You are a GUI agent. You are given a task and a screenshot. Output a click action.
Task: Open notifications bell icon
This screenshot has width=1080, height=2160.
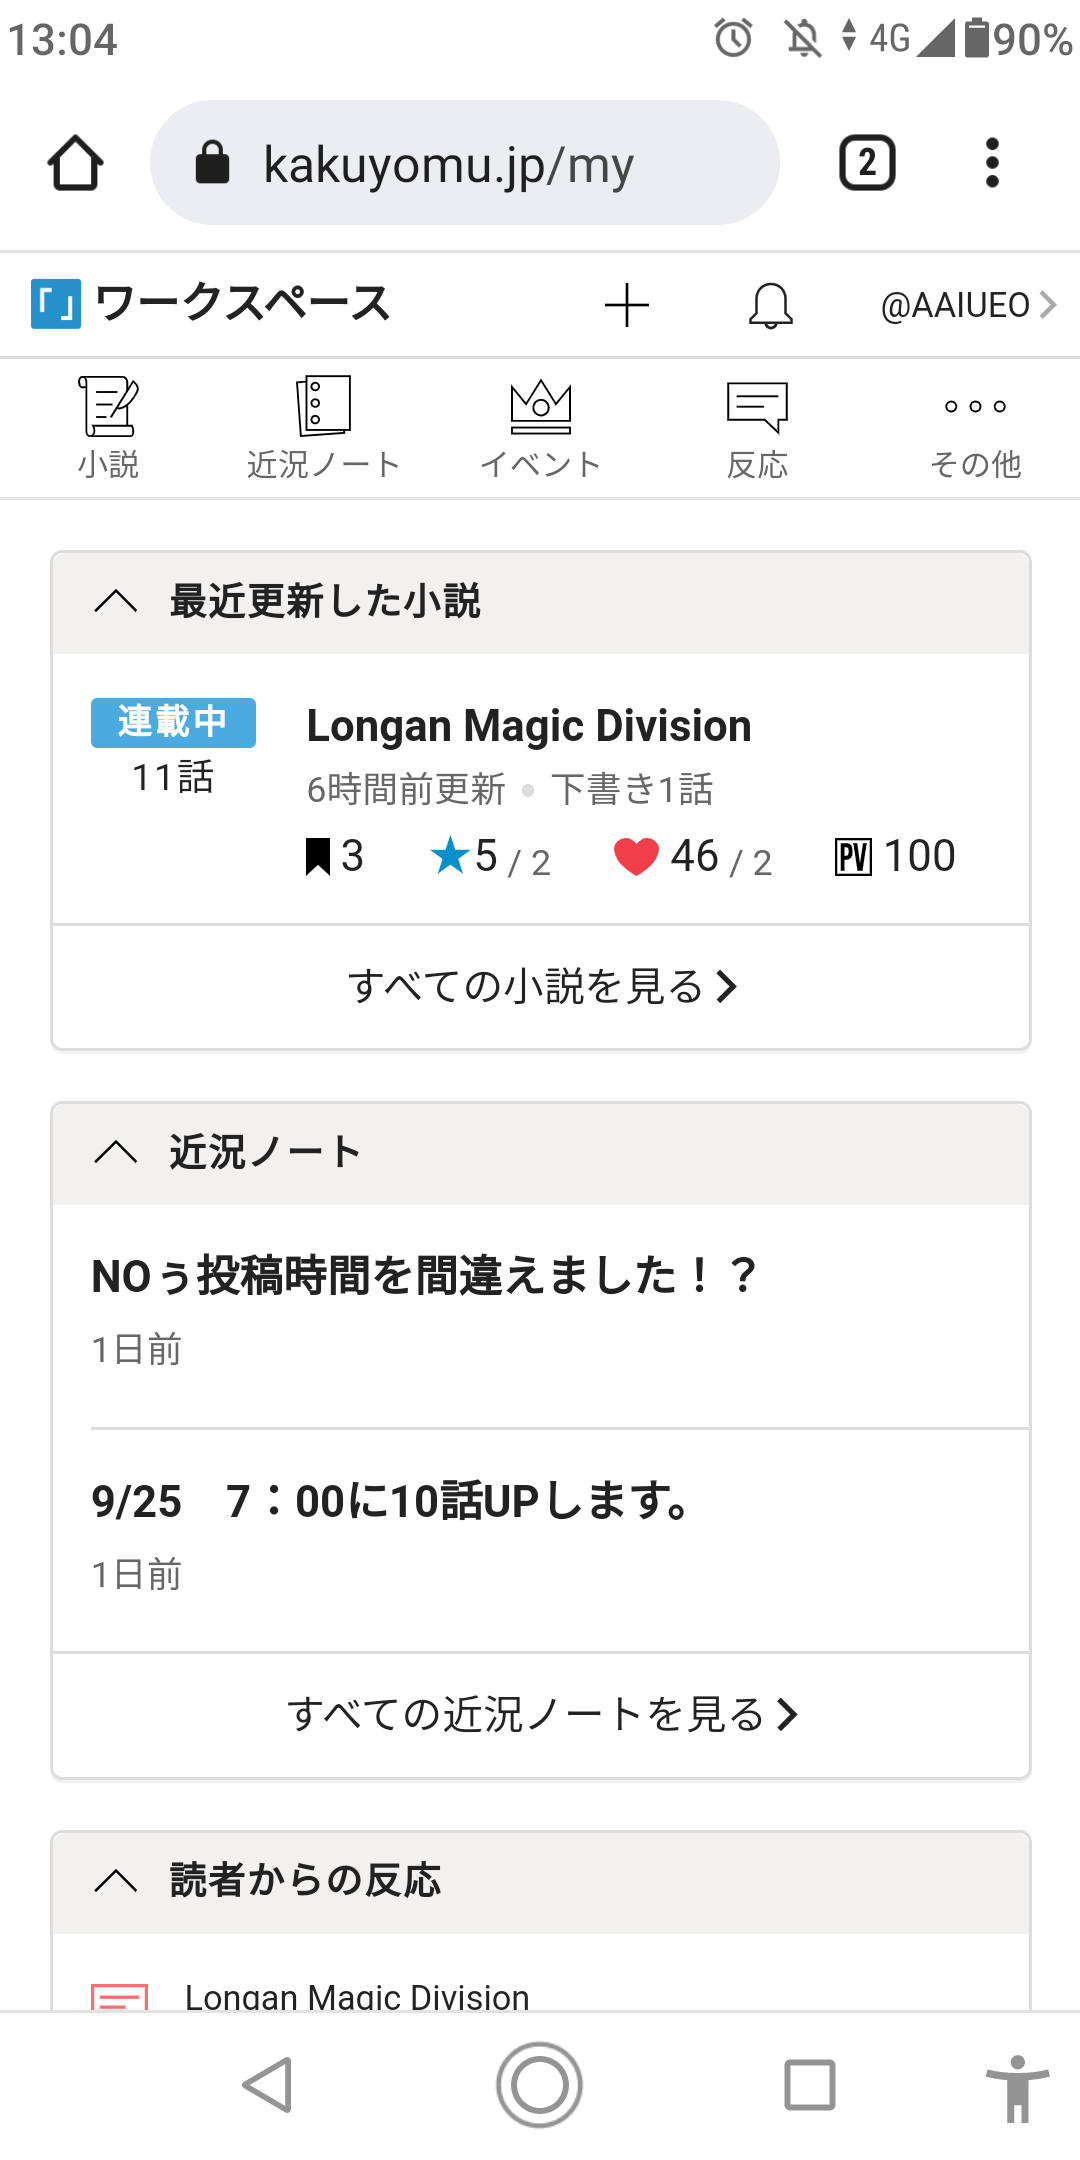pos(771,305)
